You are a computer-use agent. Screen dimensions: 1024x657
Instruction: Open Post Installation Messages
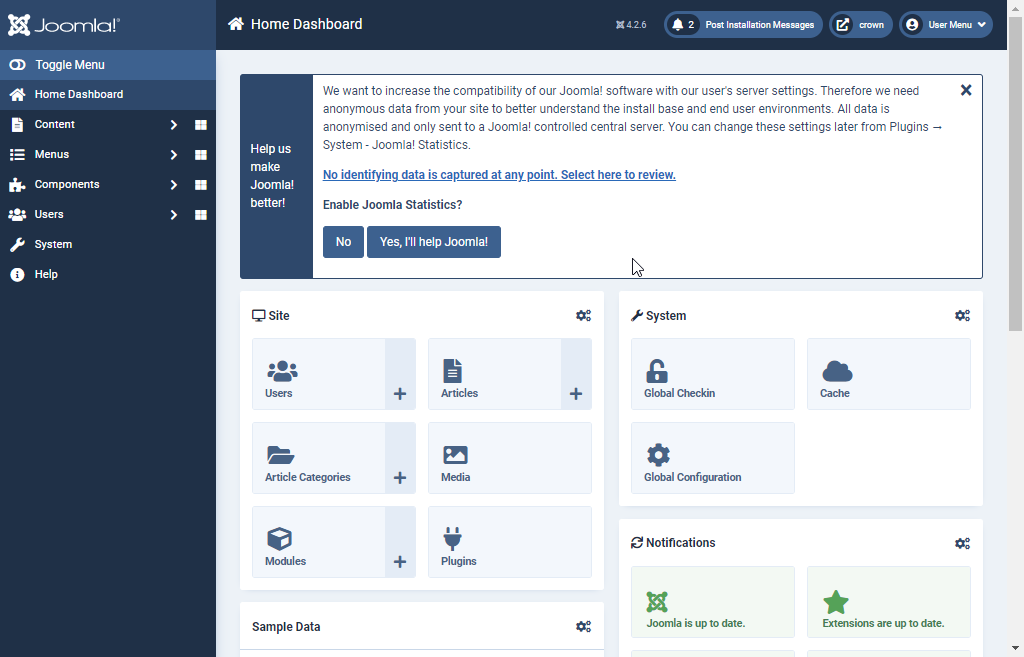743,25
